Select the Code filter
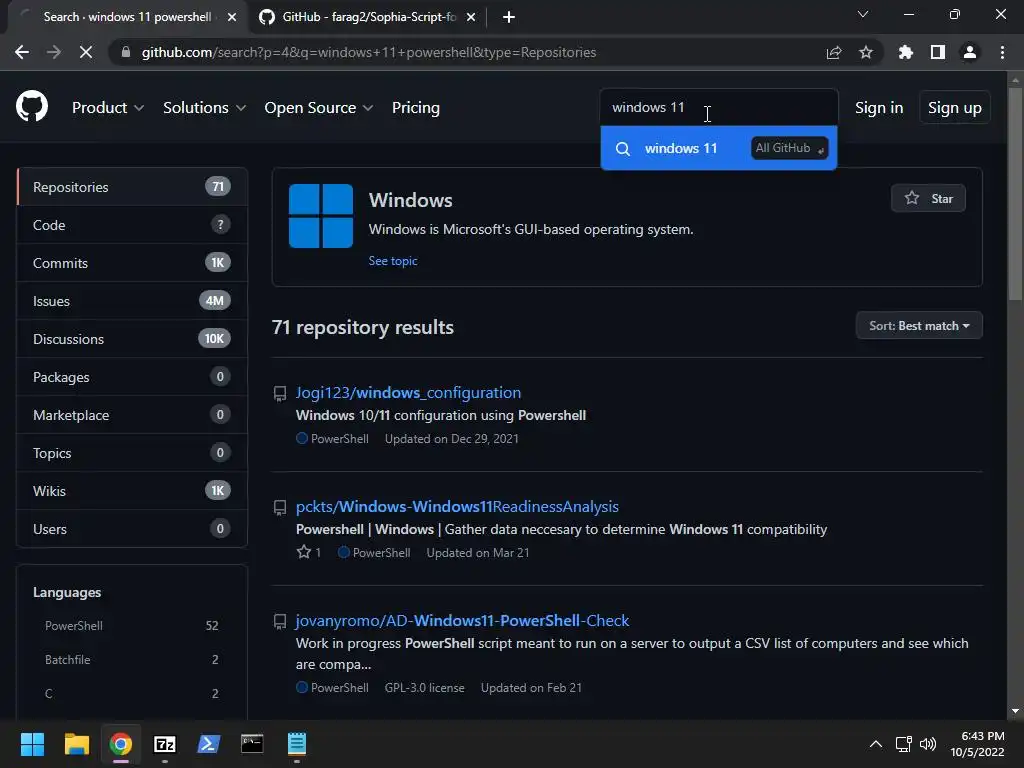The image size is (1024, 768). (x=132, y=225)
